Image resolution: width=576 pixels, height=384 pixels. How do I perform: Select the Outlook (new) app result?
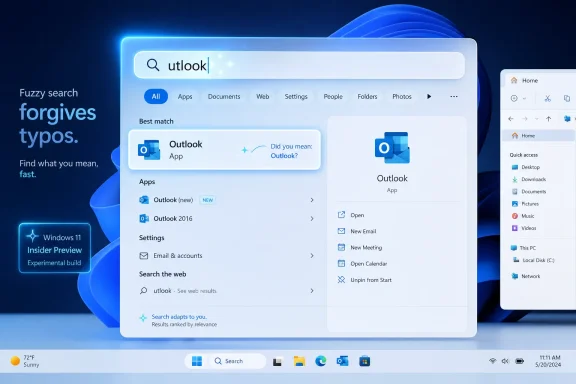coord(226,200)
